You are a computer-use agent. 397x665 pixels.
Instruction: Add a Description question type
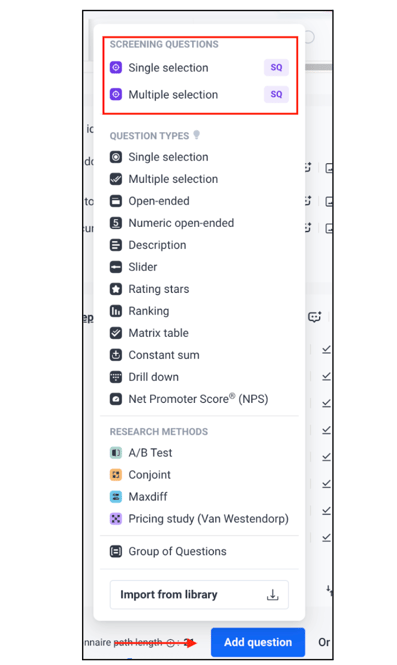(148, 245)
